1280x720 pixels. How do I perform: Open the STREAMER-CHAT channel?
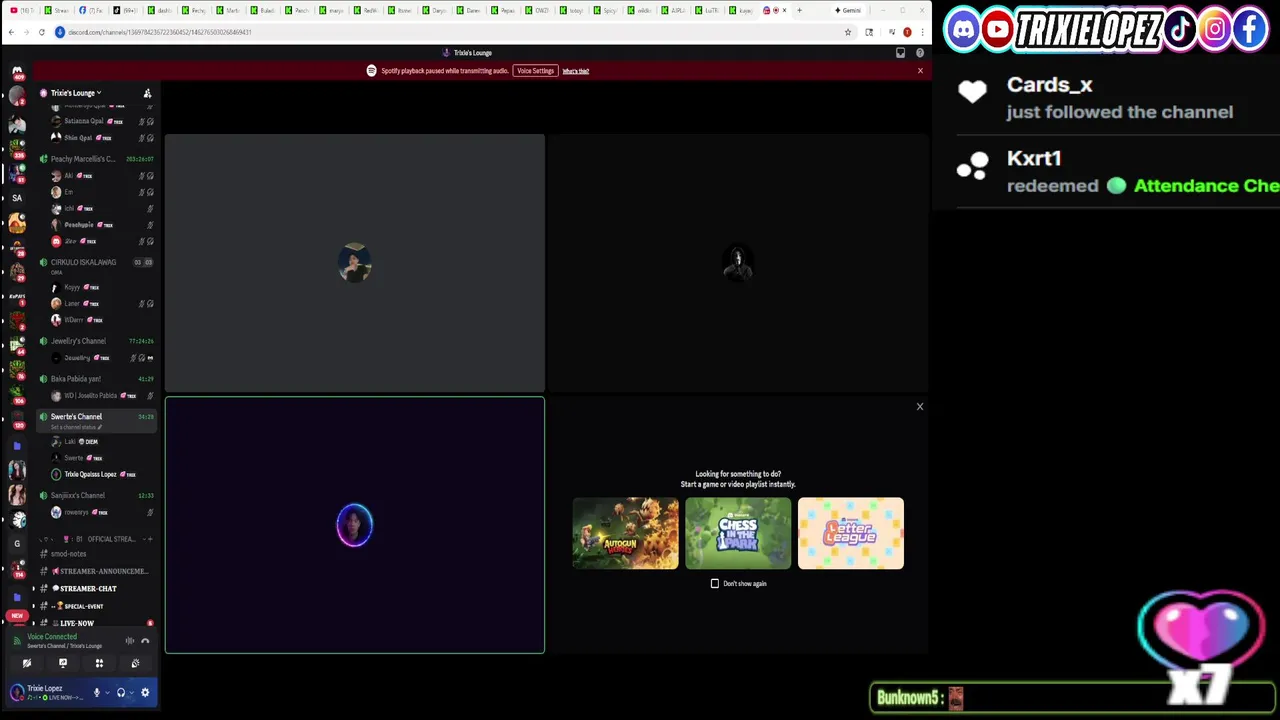(96, 589)
